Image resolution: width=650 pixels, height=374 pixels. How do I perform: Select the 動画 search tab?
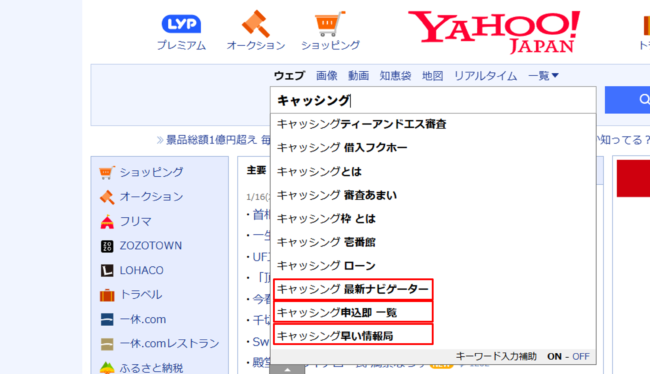tap(358, 76)
